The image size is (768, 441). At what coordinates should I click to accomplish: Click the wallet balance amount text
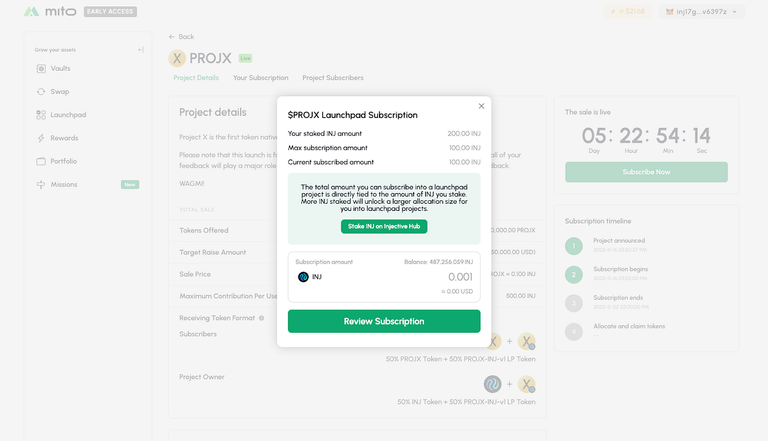(x=438, y=262)
